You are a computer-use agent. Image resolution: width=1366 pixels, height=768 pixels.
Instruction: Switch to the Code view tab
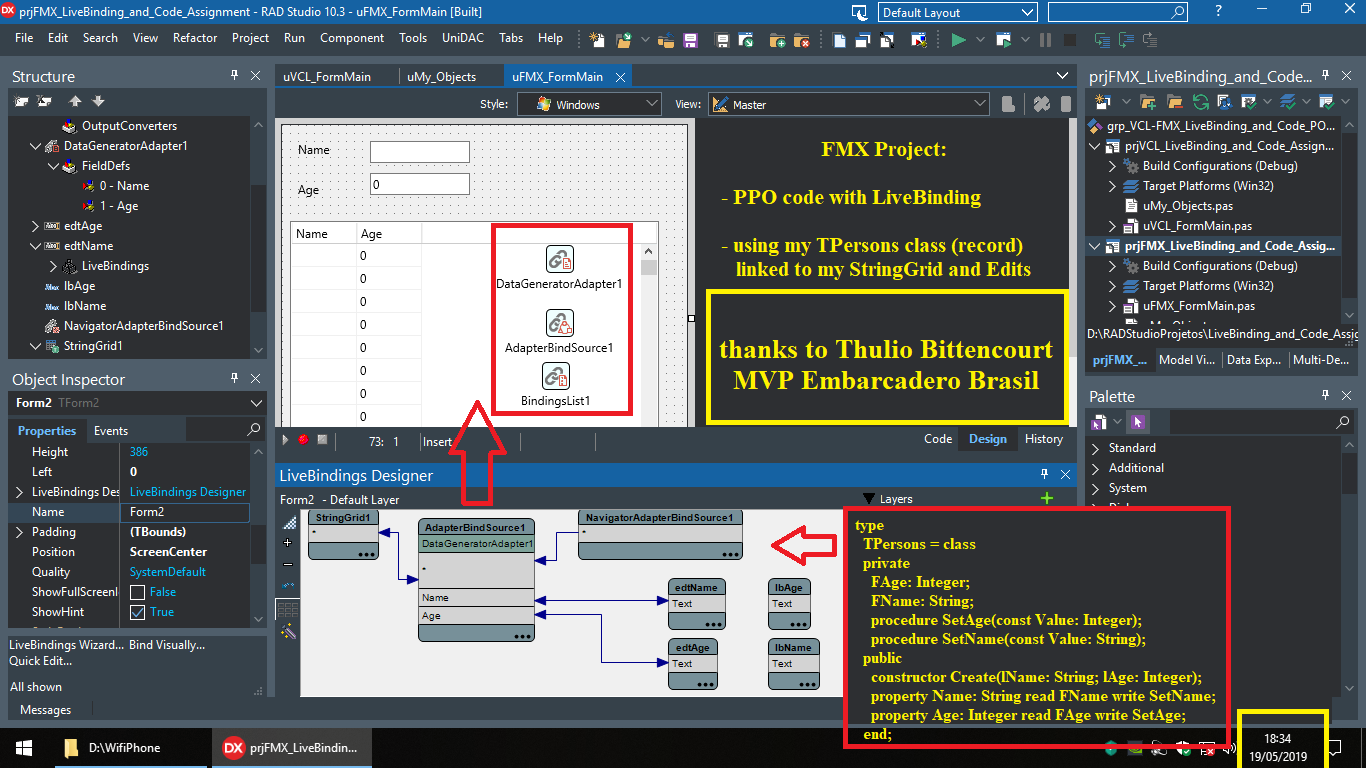click(x=938, y=439)
